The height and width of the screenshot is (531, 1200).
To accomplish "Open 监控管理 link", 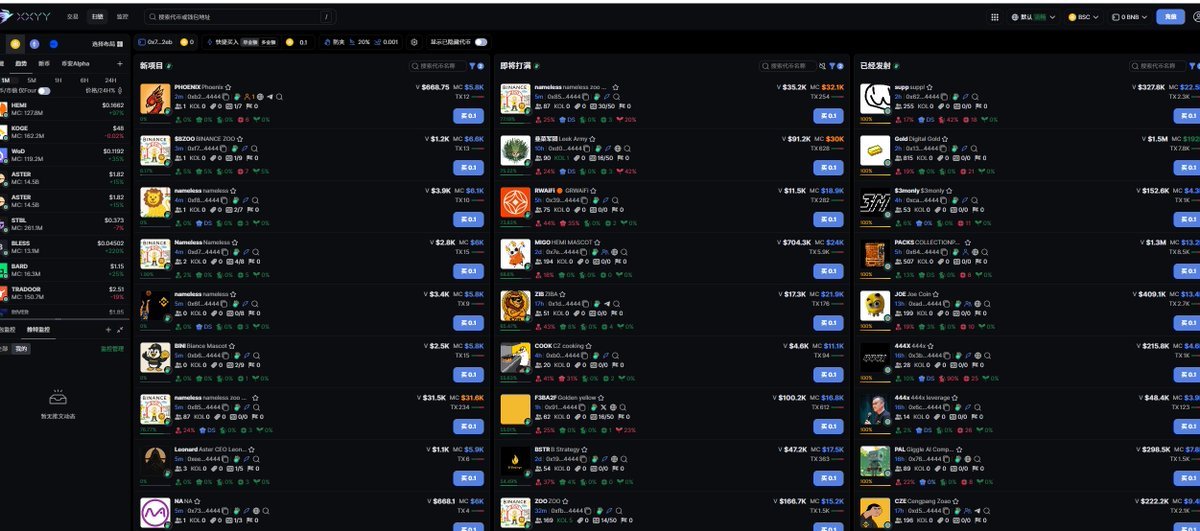I will [x=112, y=348].
